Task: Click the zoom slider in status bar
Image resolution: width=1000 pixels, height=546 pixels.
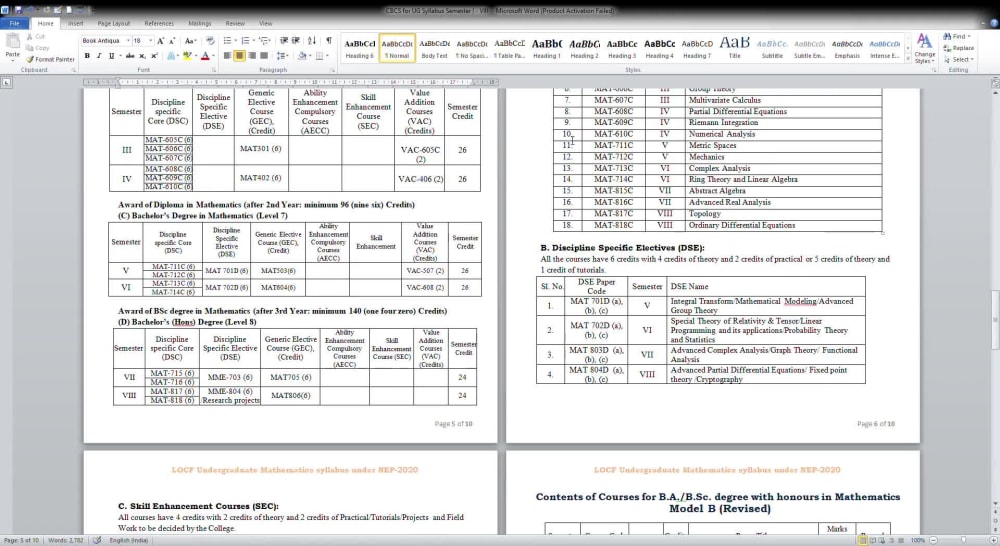Action: (963, 540)
